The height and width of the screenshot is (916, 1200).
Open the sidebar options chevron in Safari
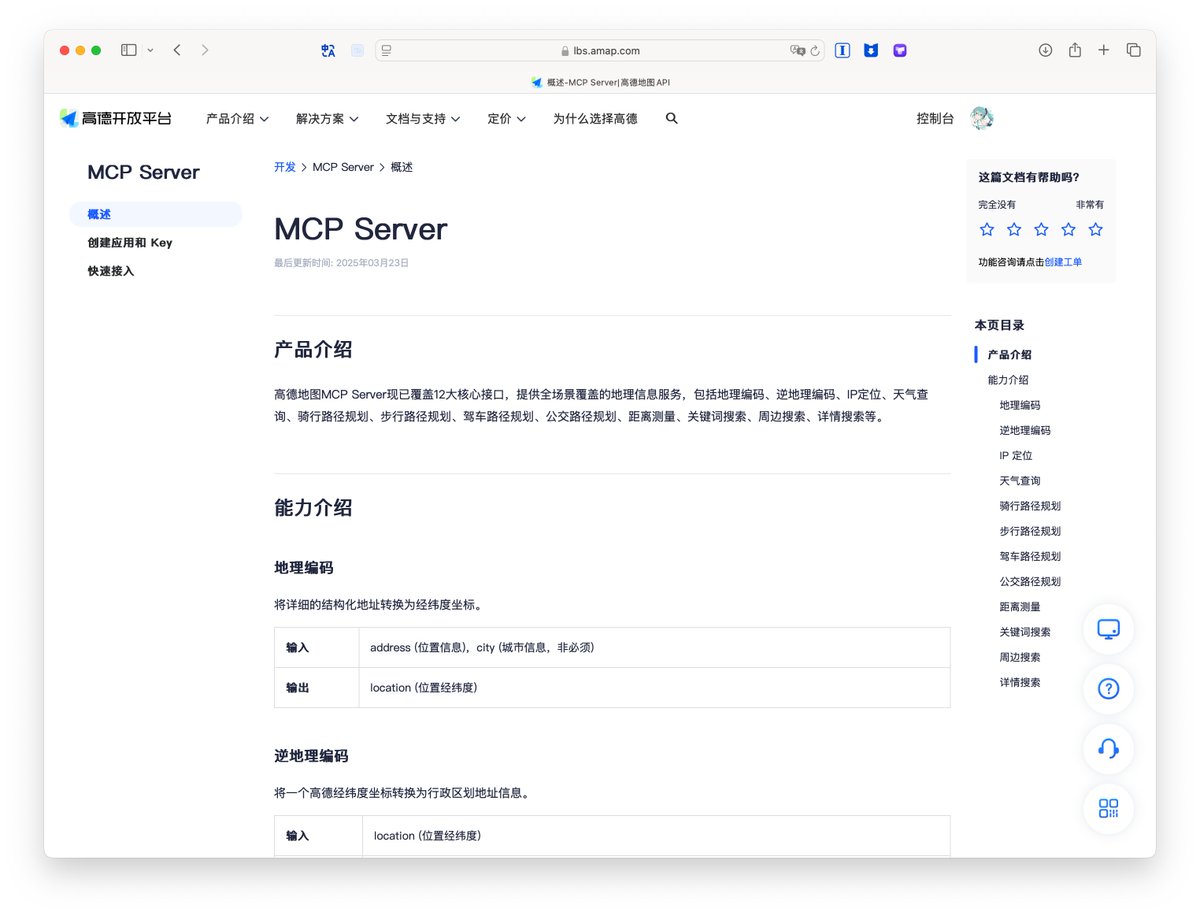(151, 50)
